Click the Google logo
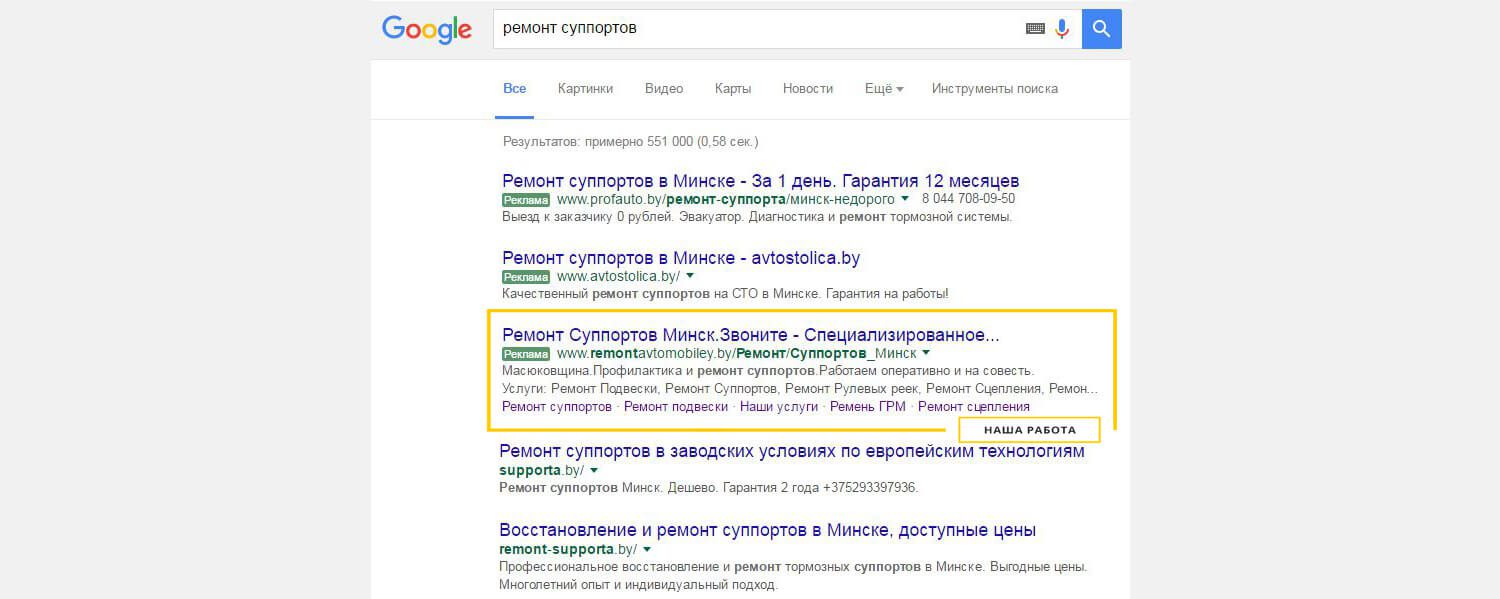 coord(426,29)
